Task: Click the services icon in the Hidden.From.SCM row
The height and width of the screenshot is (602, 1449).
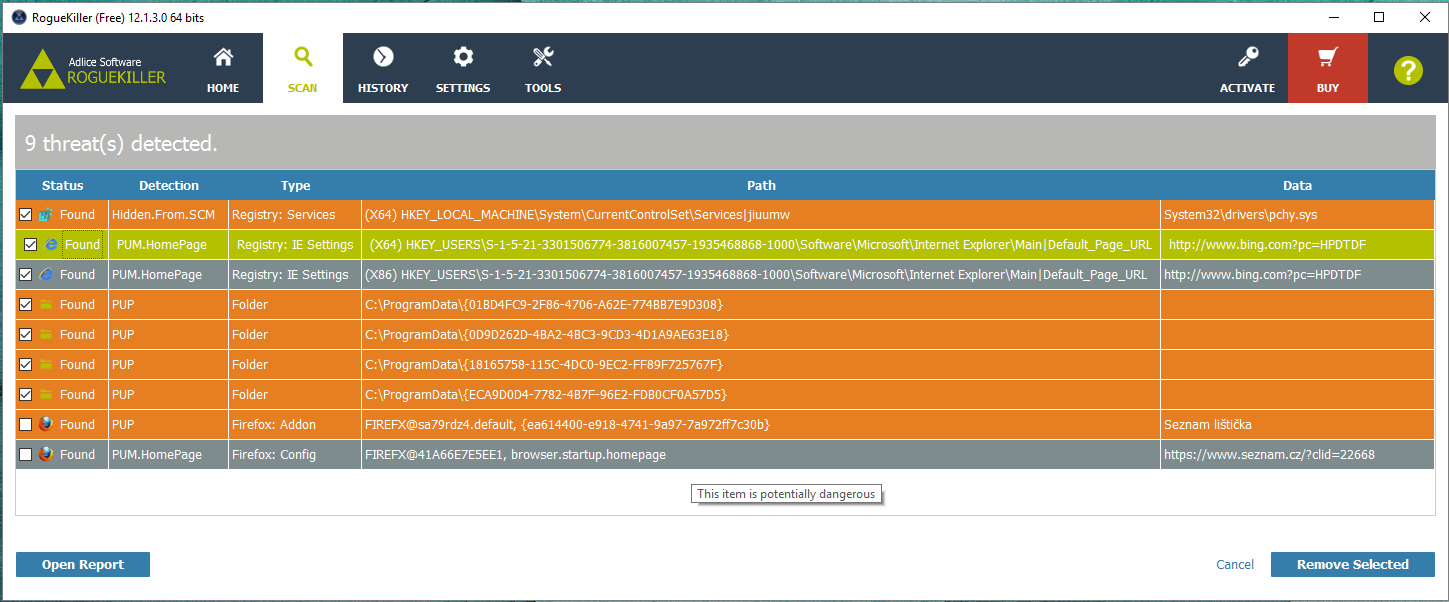Action: click(45, 215)
